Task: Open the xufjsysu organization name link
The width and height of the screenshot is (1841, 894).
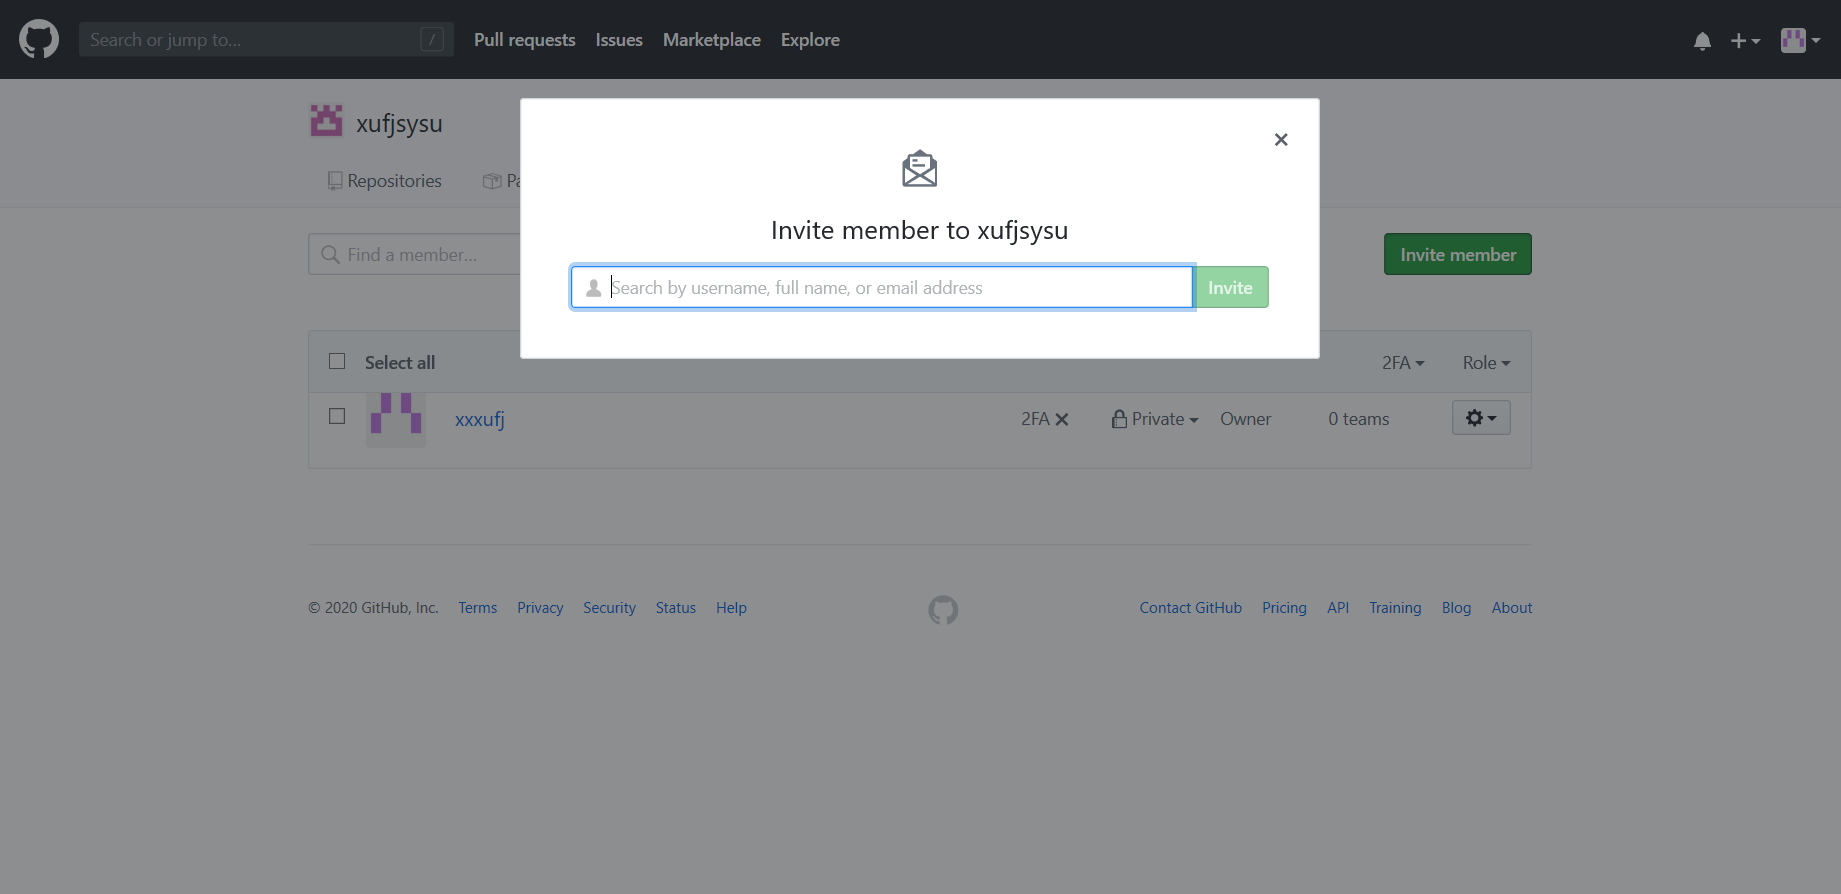Action: [x=399, y=124]
